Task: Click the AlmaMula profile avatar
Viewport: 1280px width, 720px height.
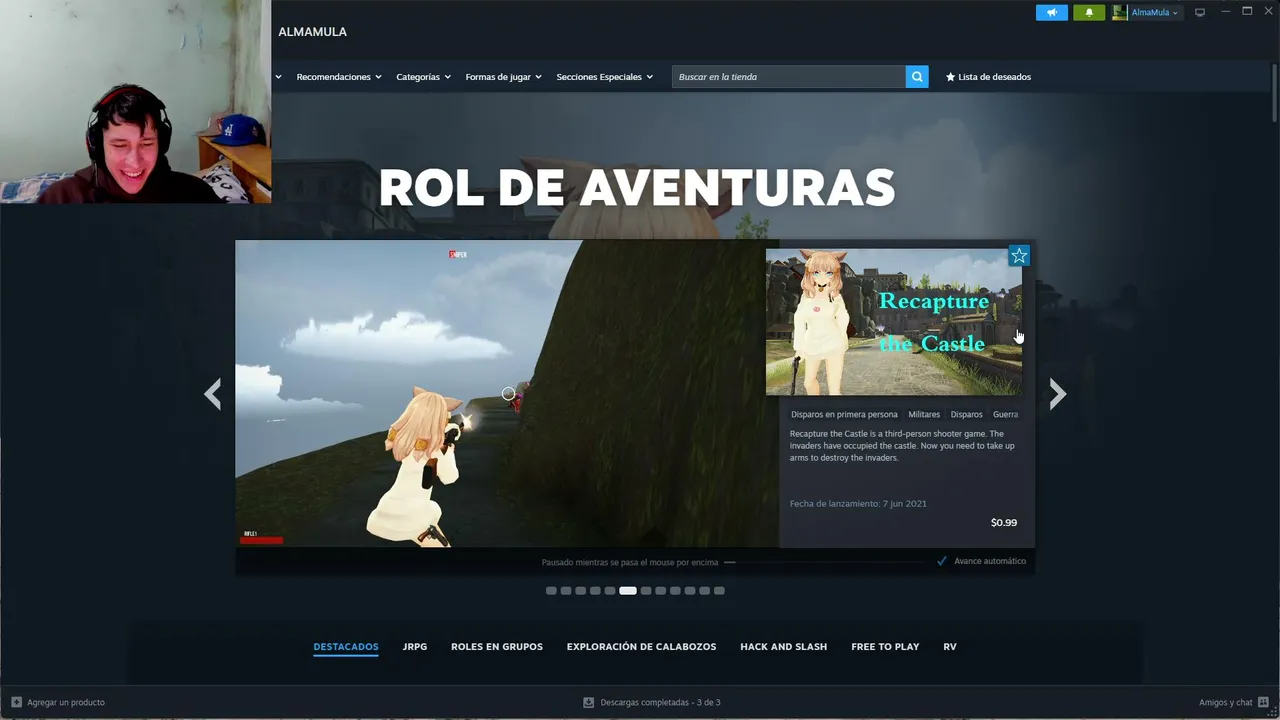Action: 1120,13
